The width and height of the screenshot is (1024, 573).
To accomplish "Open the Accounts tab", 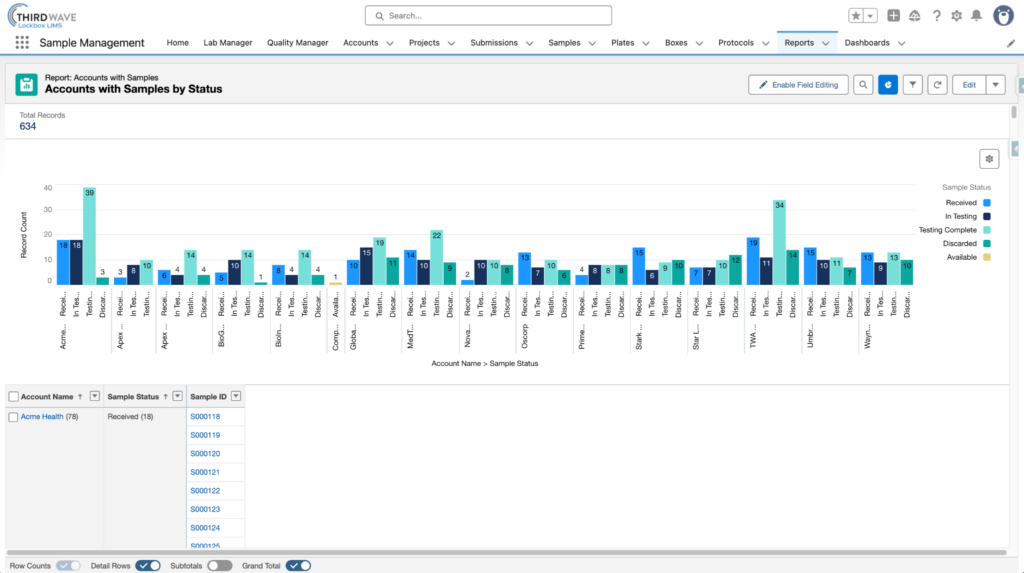I will tap(360, 42).
